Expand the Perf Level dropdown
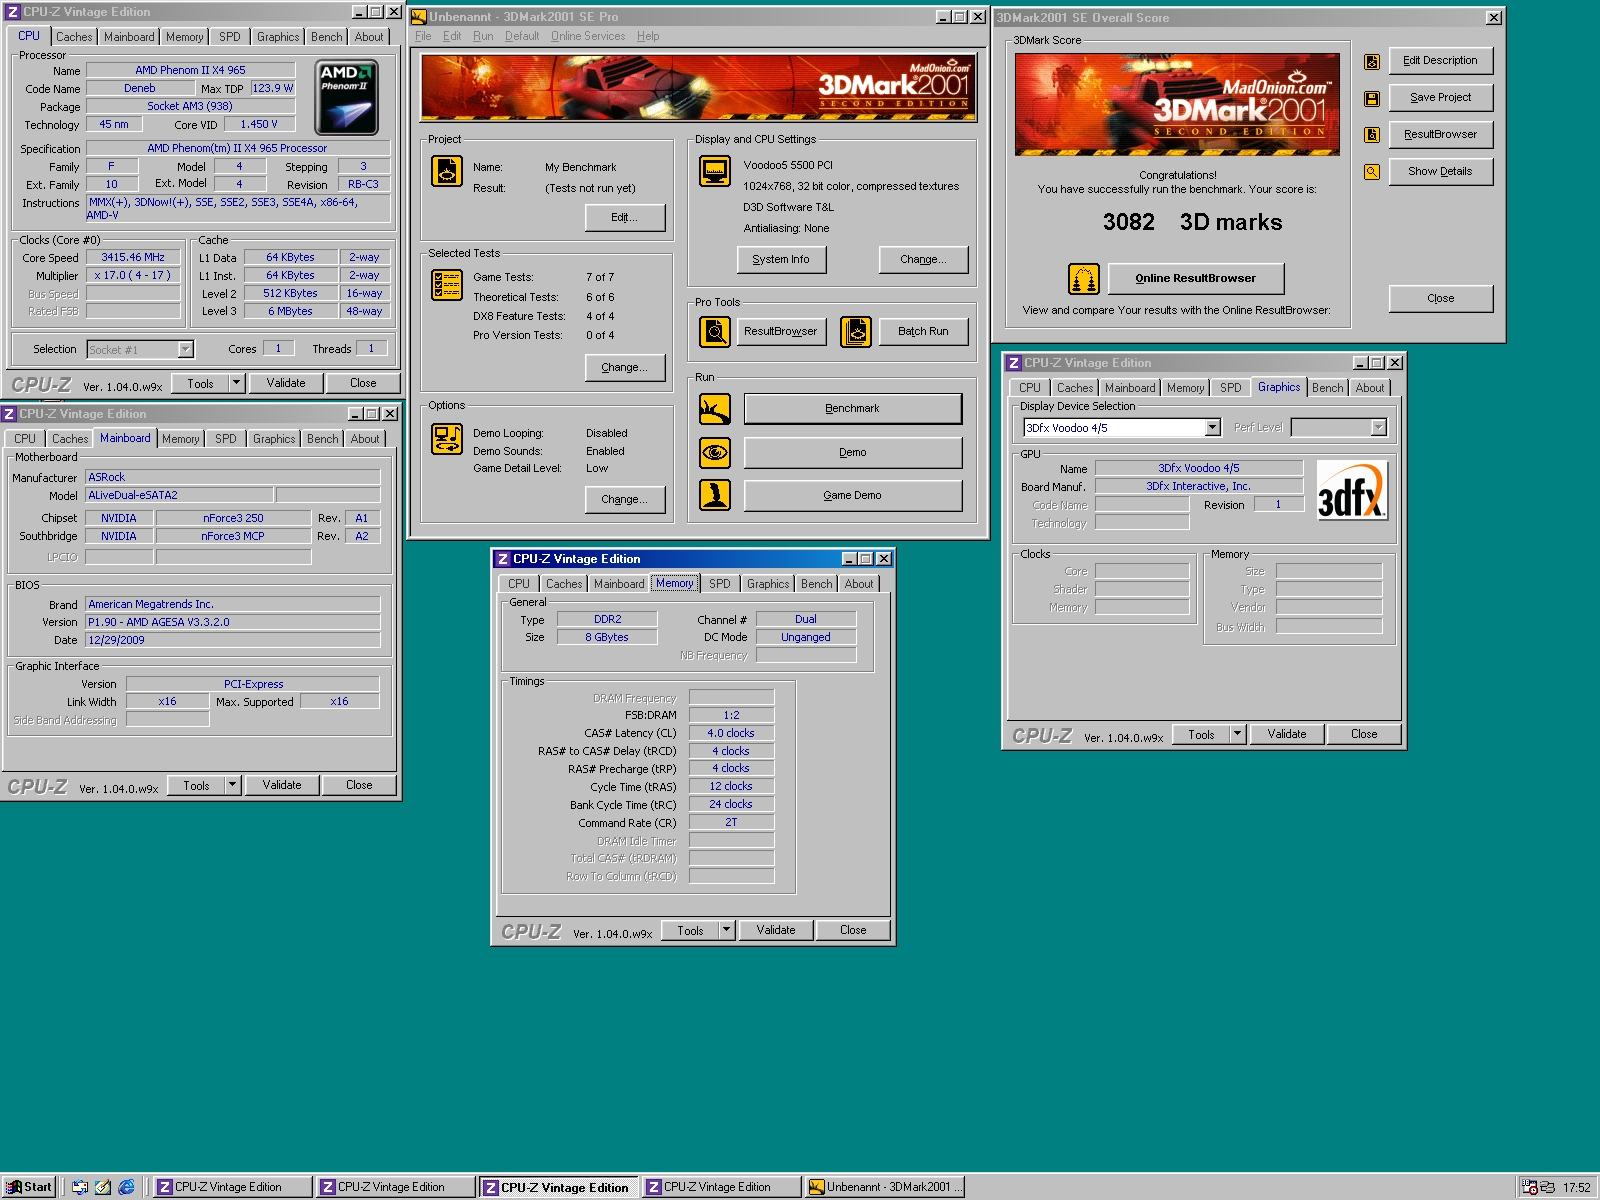The image size is (1600, 1200). click(1378, 428)
